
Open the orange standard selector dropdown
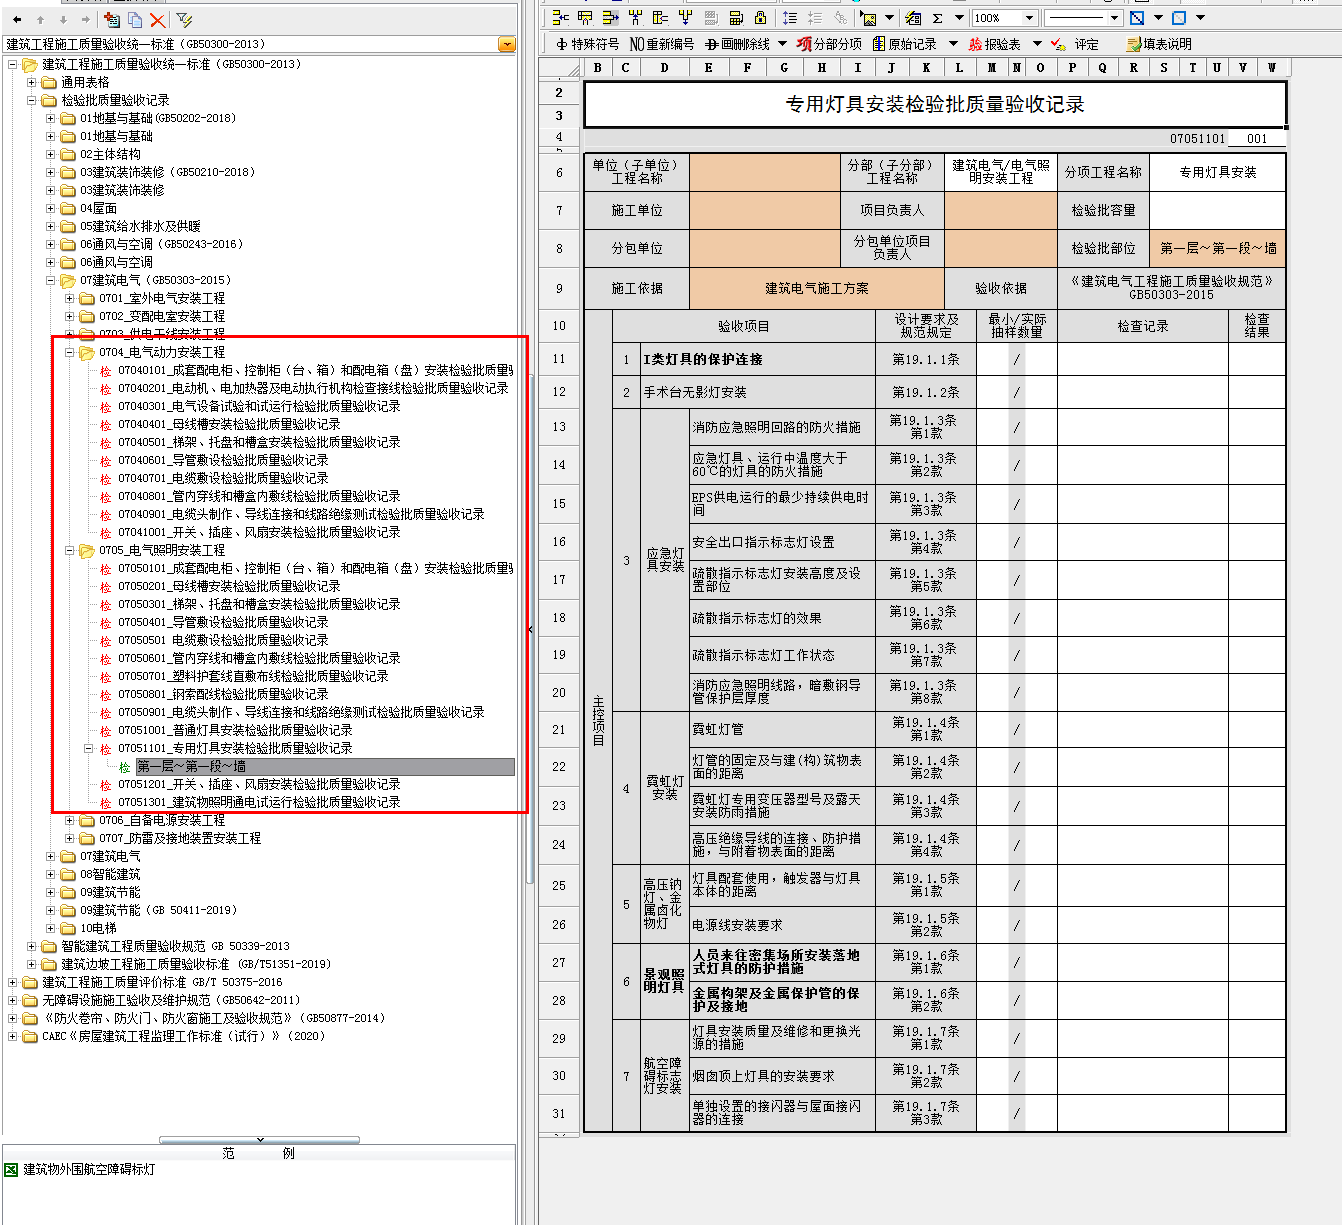point(507,44)
